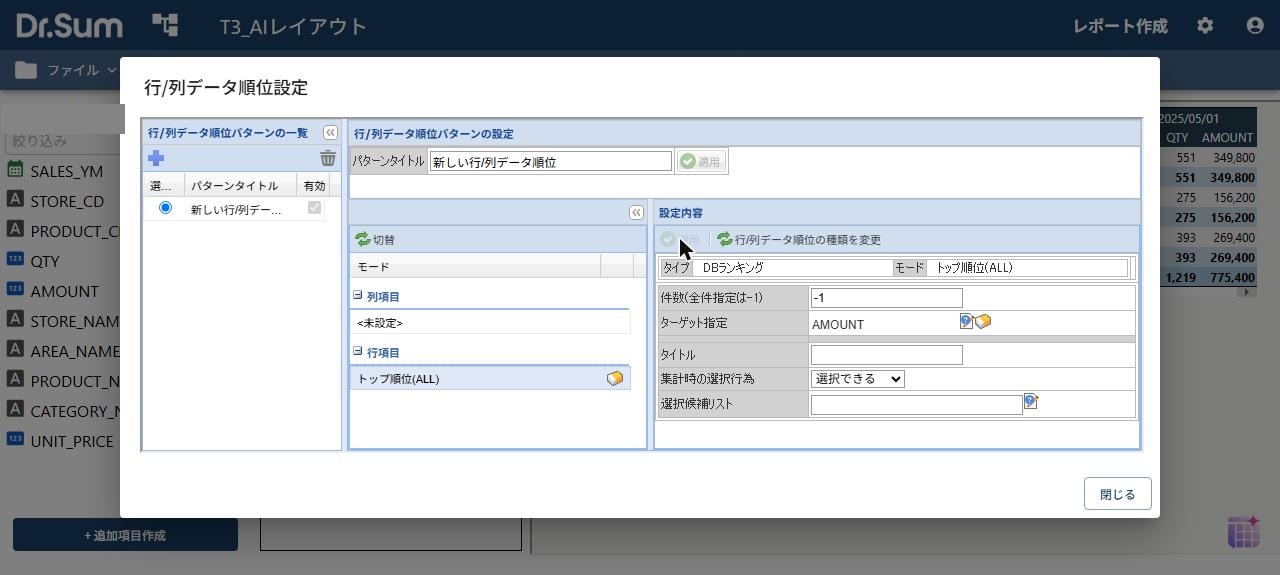Collapse the pattern list panel
The height and width of the screenshot is (575, 1280).
[330, 132]
